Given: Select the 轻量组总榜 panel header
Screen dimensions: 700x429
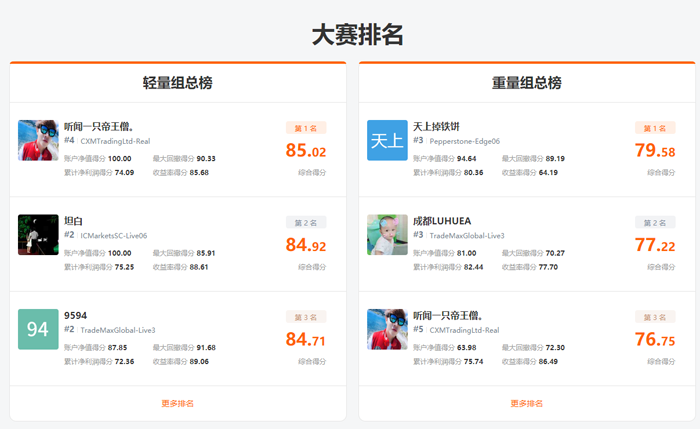Looking at the screenshot, I should point(178,83).
